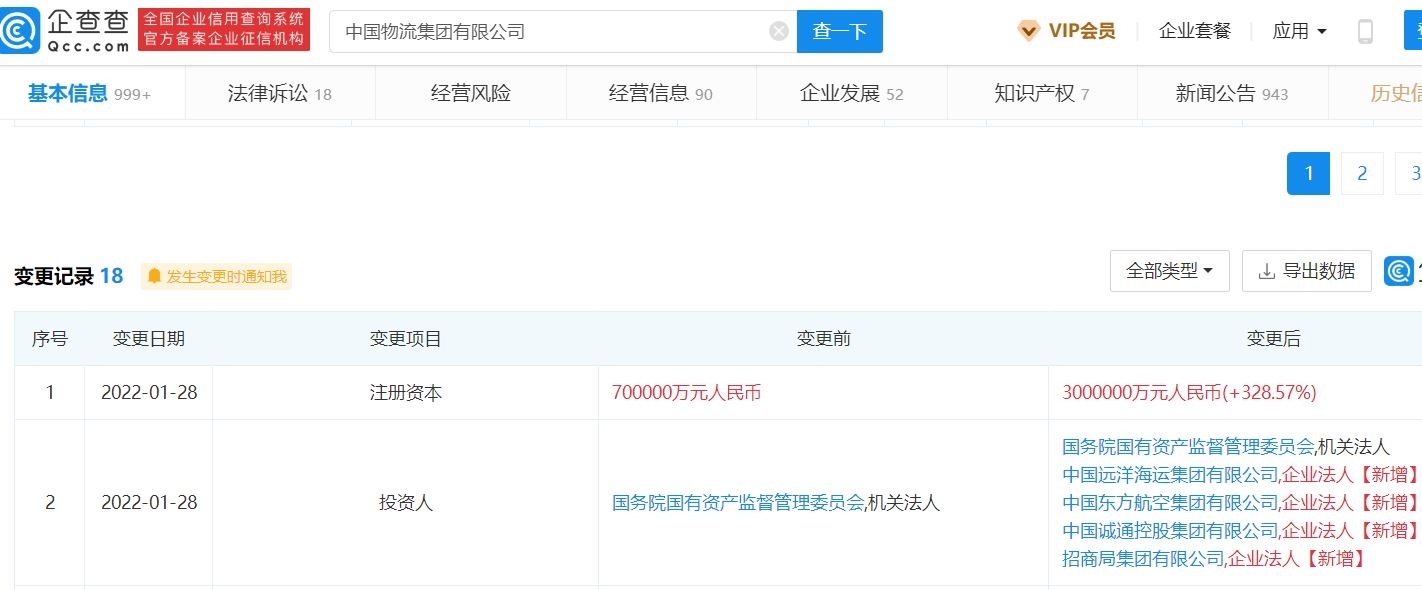Open 国务院国有资产监督管理委员会 link in 变更前 column
Viewport: 1422px width, 590px height.
pyautogui.click(x=738, y=503)
